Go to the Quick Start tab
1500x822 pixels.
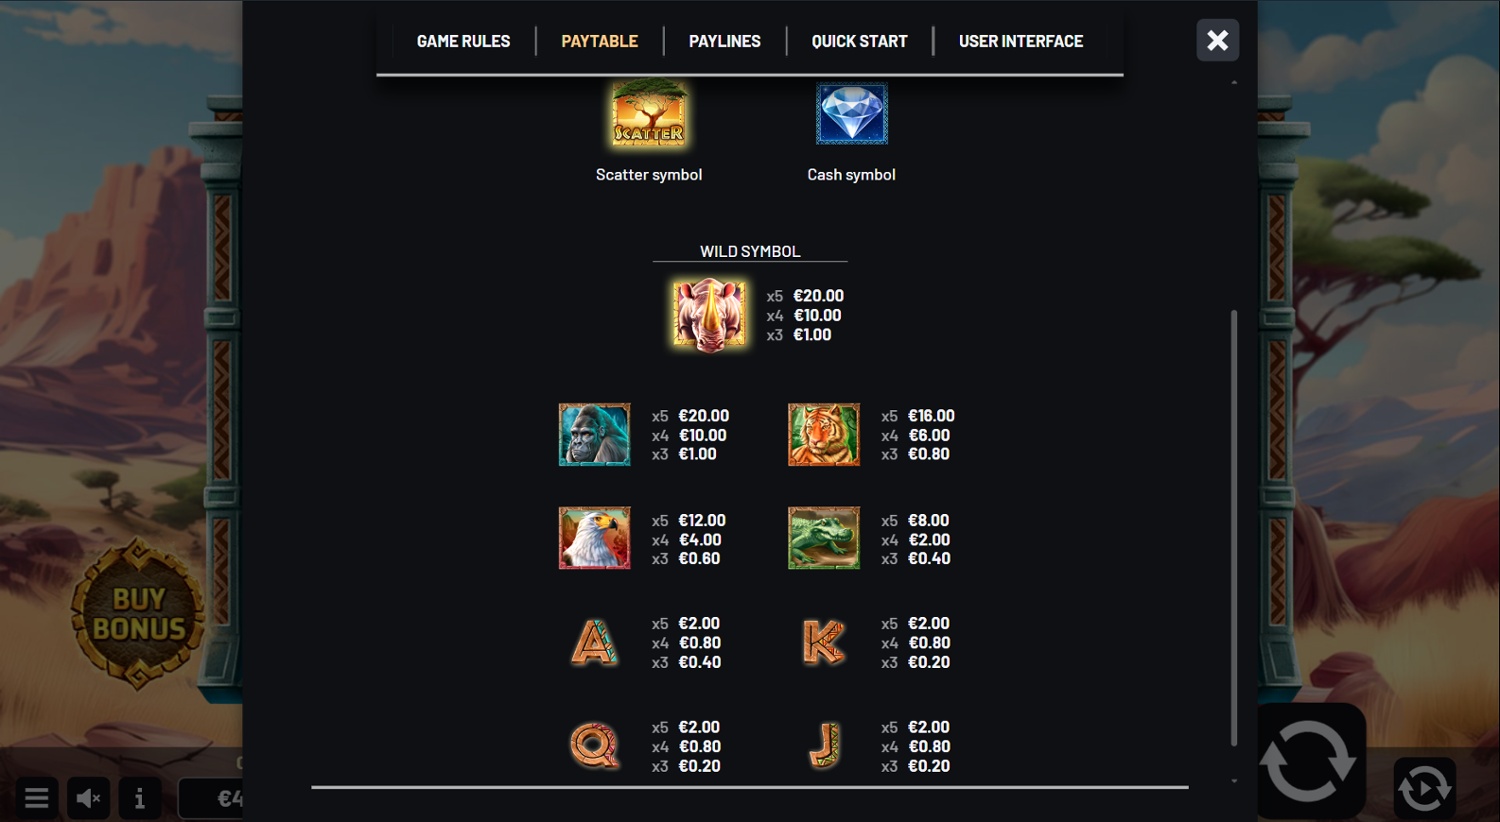(x=859, y=41)
